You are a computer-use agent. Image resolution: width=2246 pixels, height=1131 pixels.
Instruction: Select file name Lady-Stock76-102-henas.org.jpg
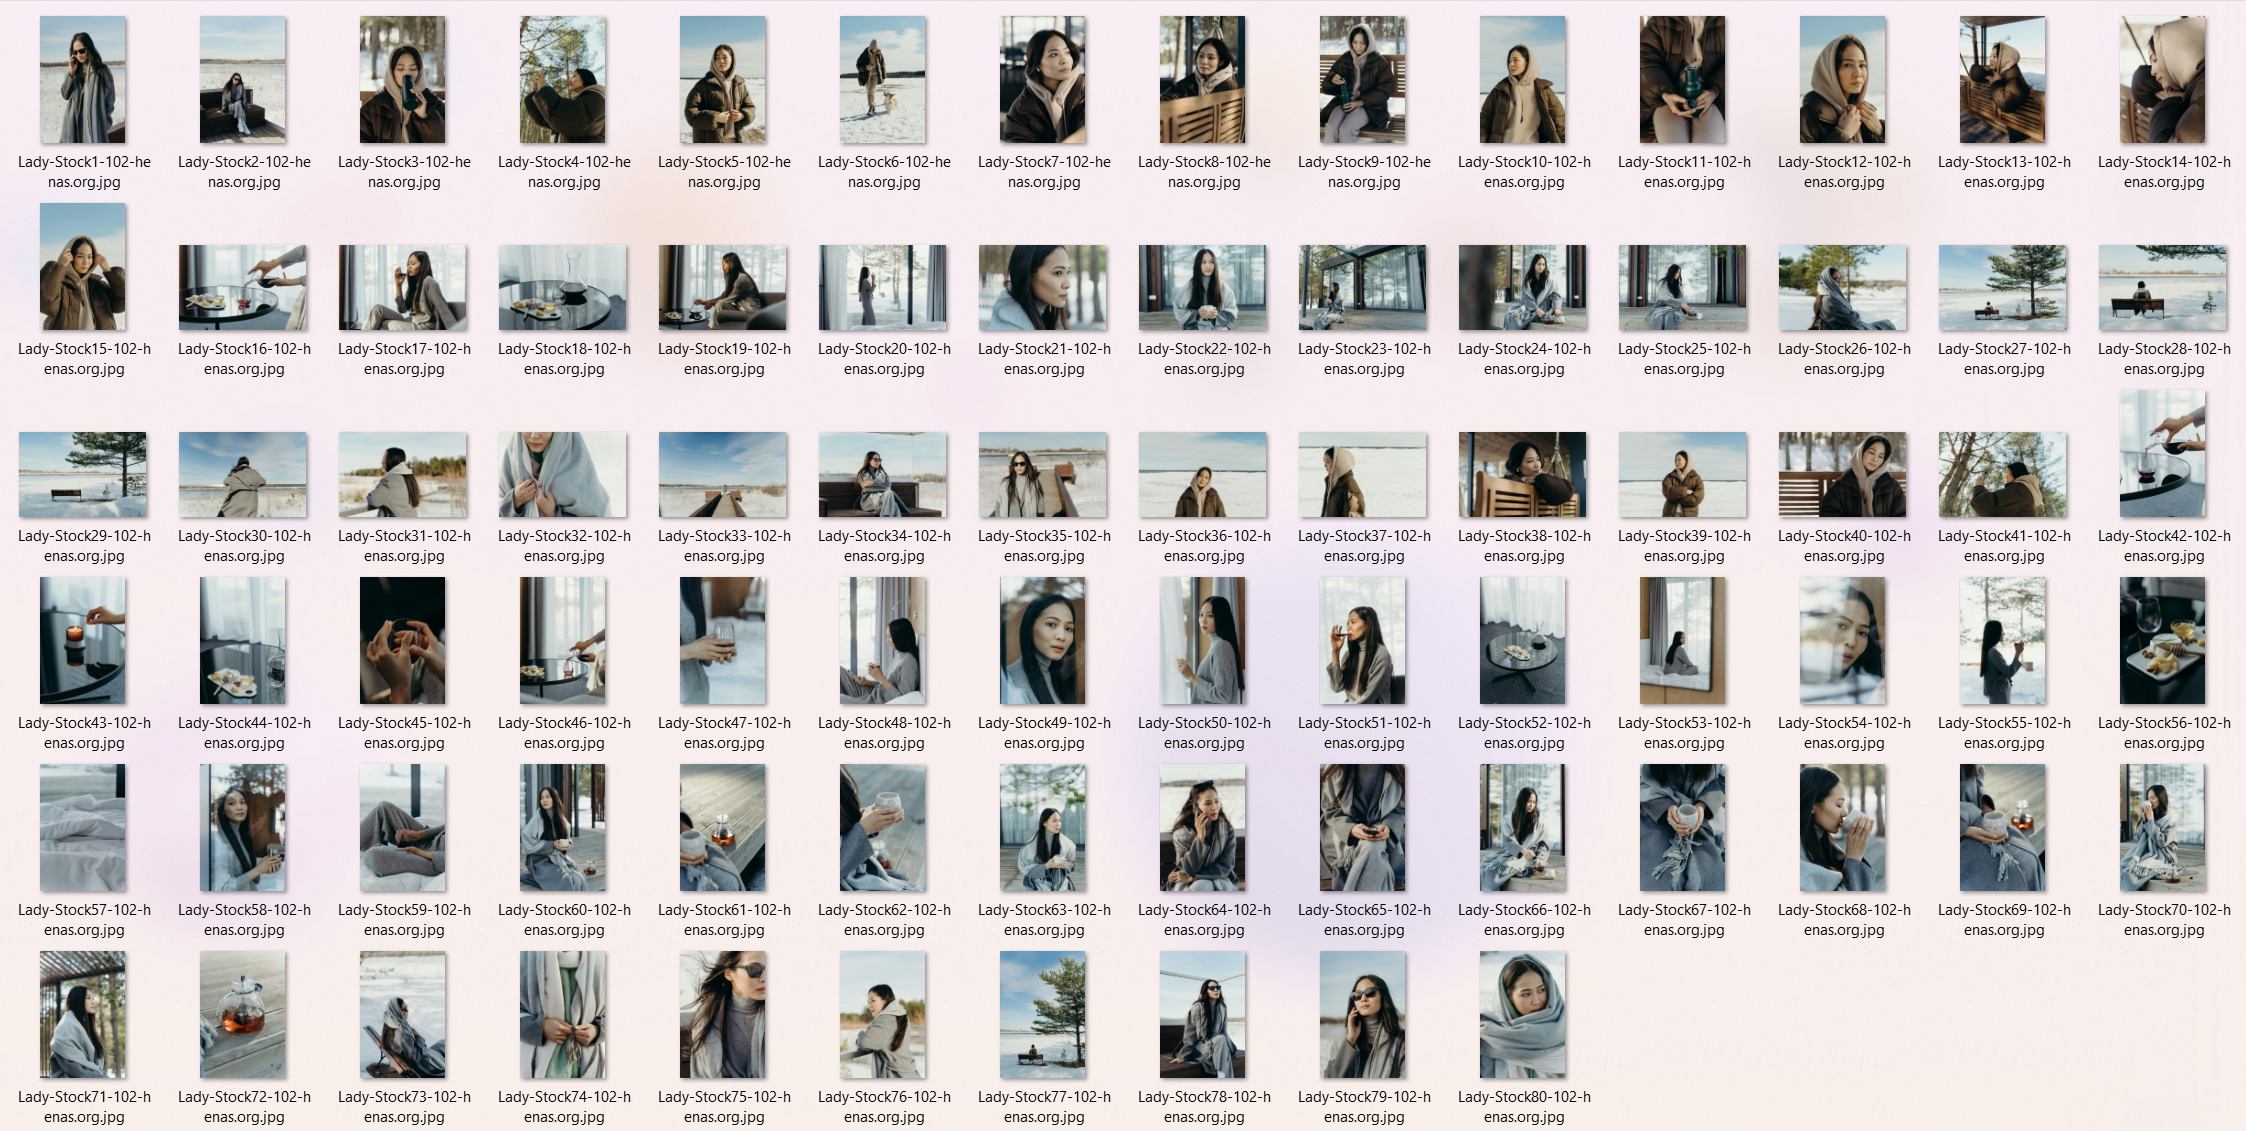tap(884, 1107)
